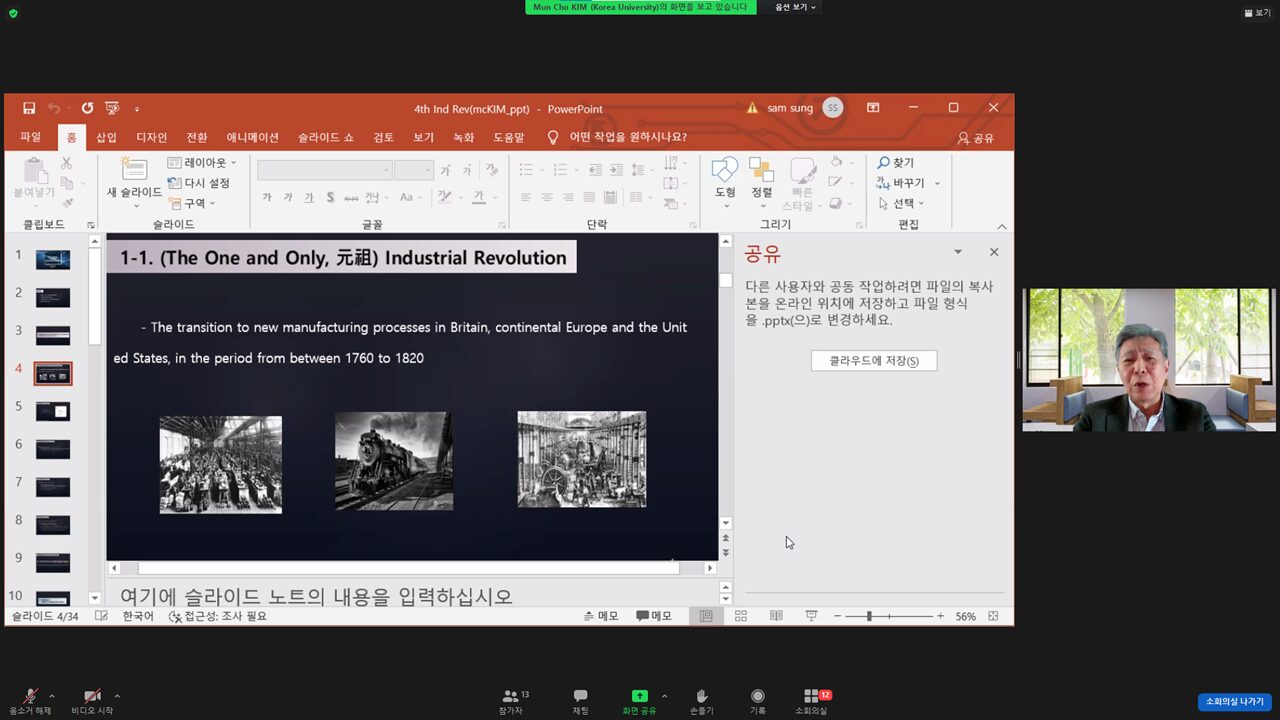Screen dimensions: 1280x720
Task: Click the zoom level slider in status bar
Action: [x=869, y=616]
